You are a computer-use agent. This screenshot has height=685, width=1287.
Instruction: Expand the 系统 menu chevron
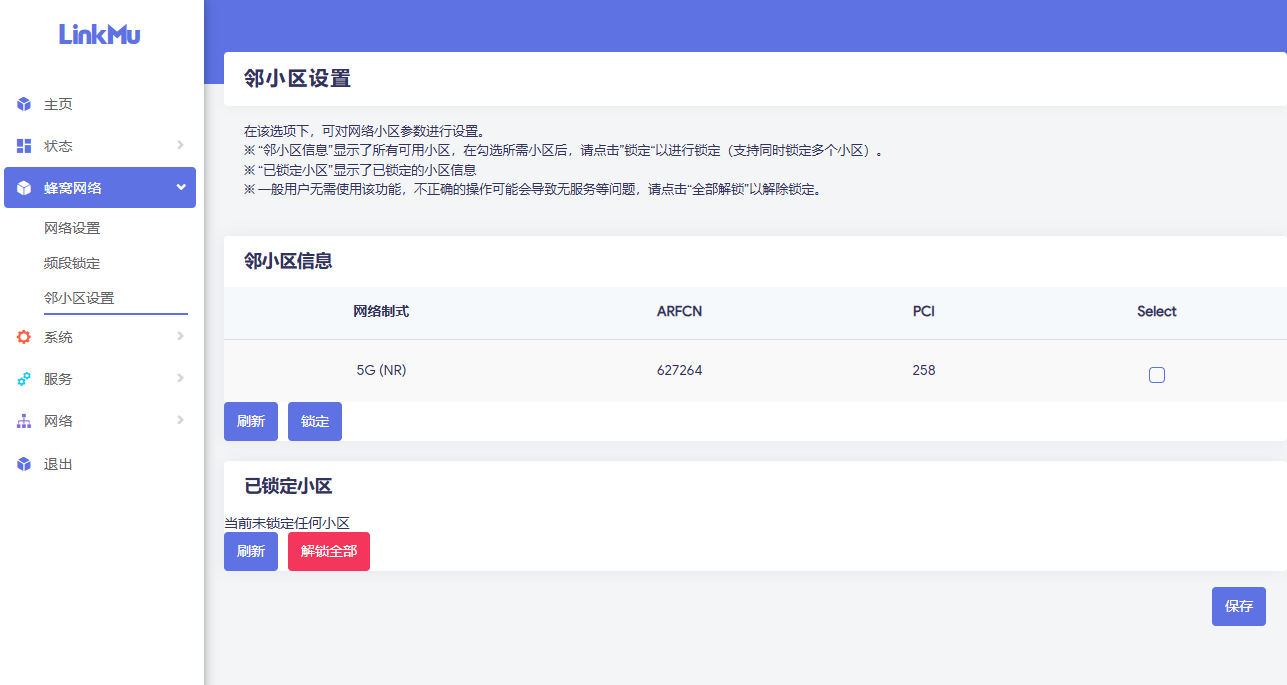180,336
